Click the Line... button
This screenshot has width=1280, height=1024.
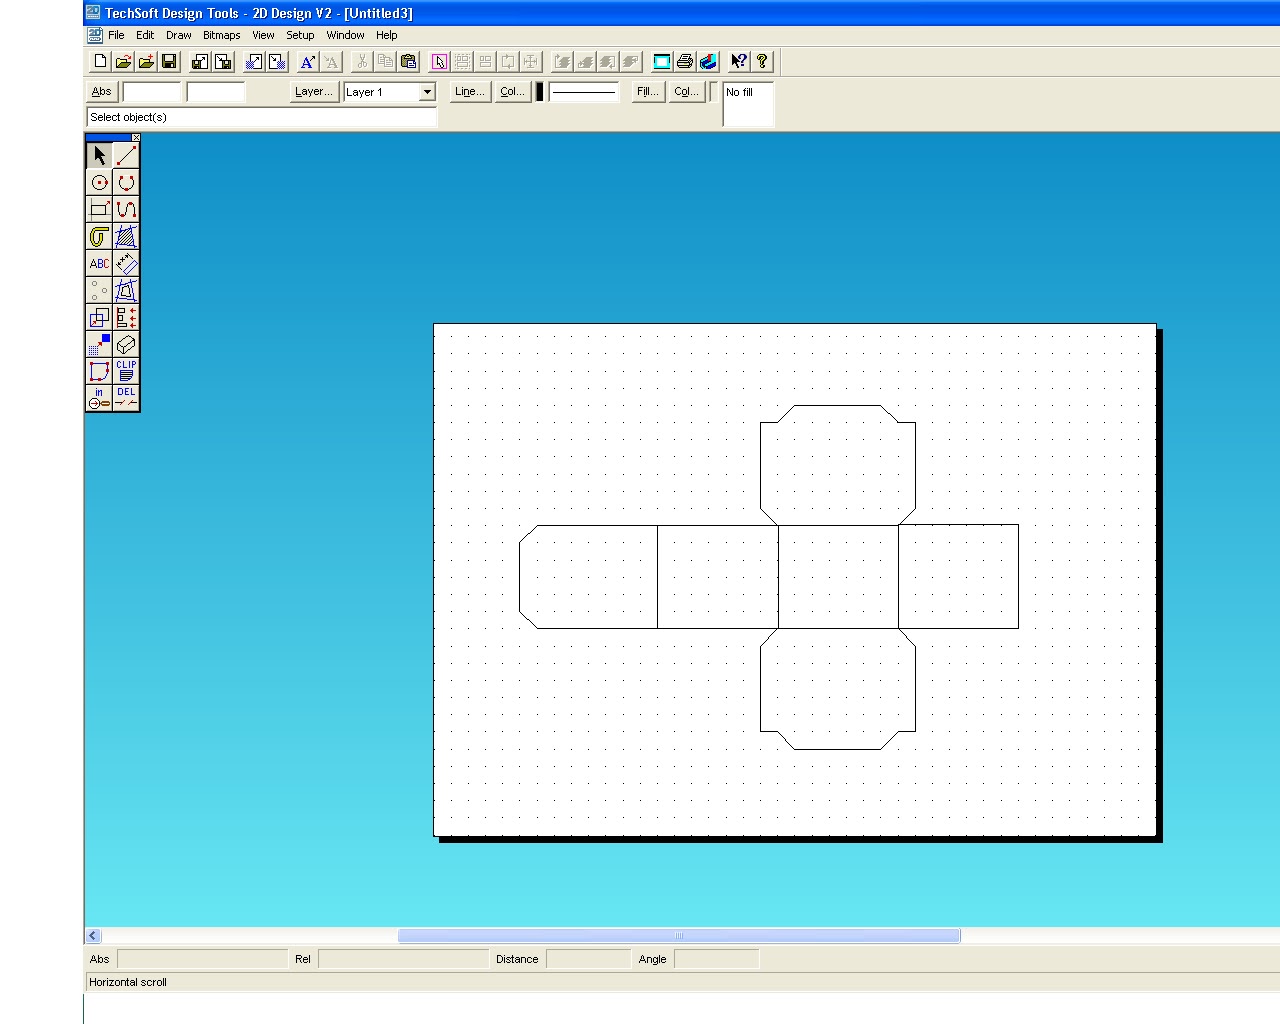[469, 91]
